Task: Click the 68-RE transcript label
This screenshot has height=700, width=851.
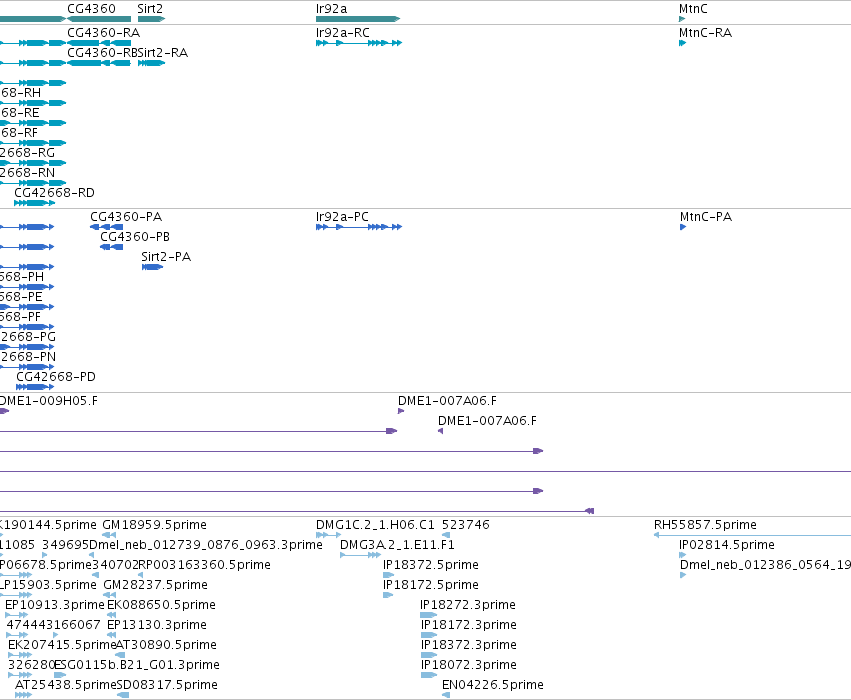Action: [x=20, y=113]
